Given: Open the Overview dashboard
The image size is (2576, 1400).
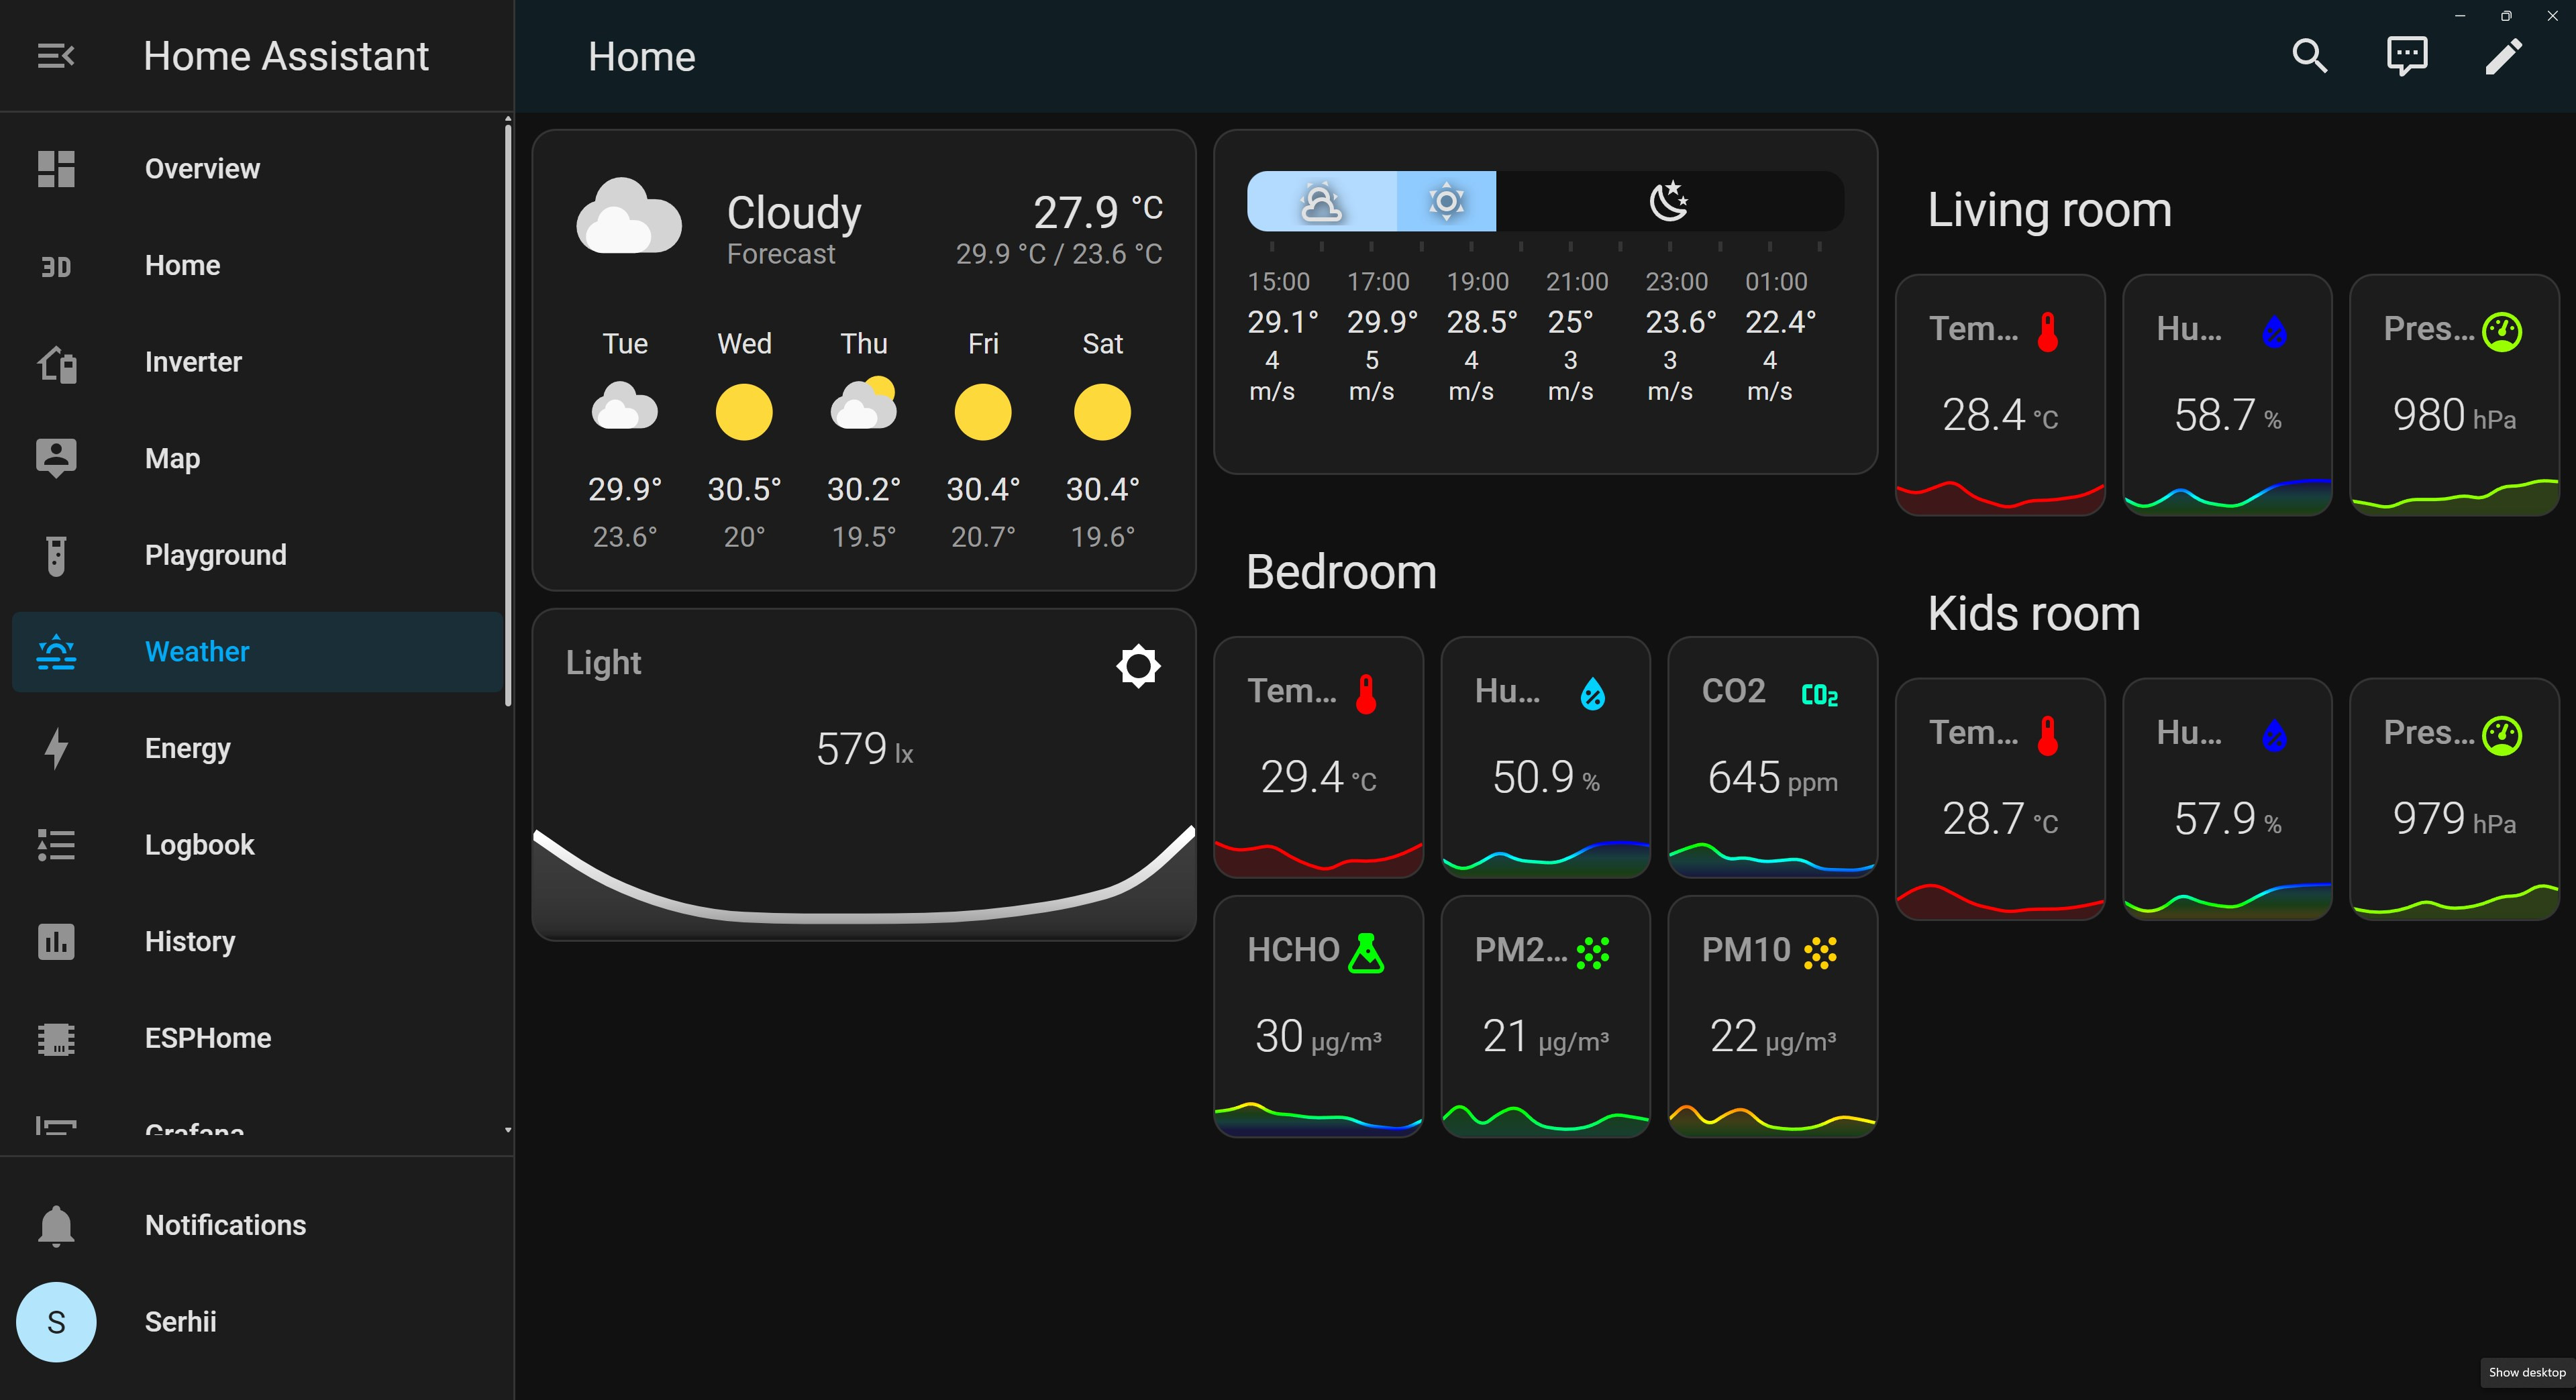Looking at the screenshot, I should (202, 168).
